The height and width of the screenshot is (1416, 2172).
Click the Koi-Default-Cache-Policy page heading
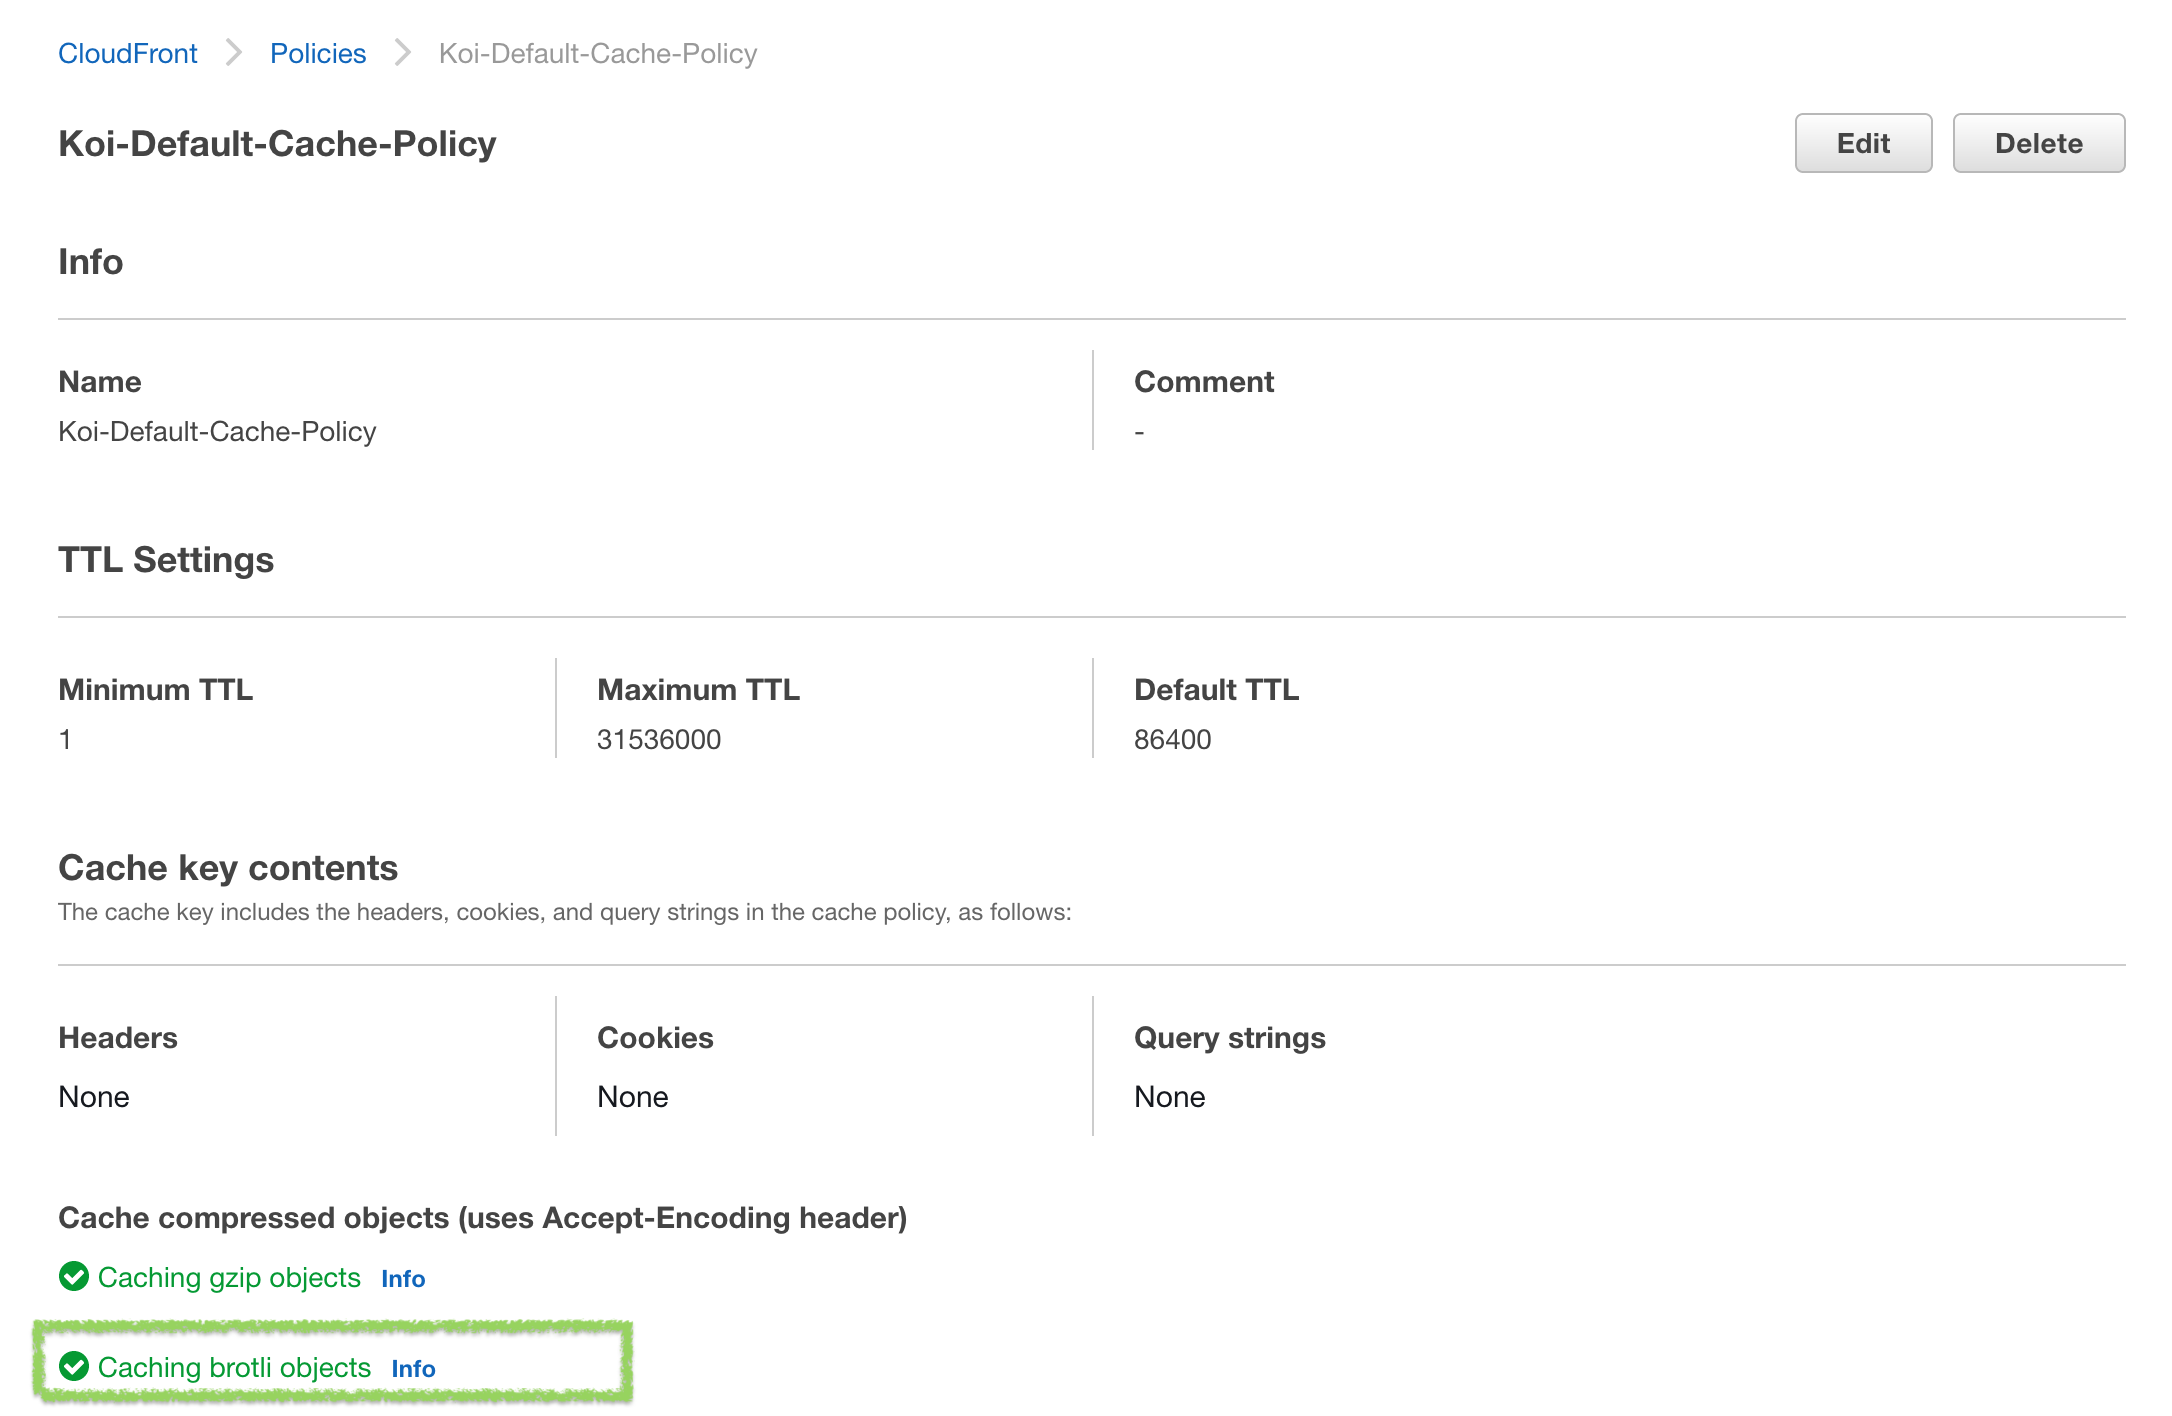click(x=277, y=144)
